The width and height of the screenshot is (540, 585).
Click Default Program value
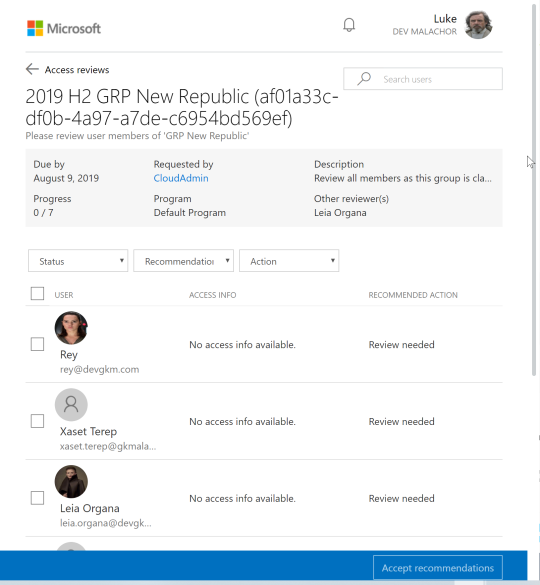coord(190,213)
